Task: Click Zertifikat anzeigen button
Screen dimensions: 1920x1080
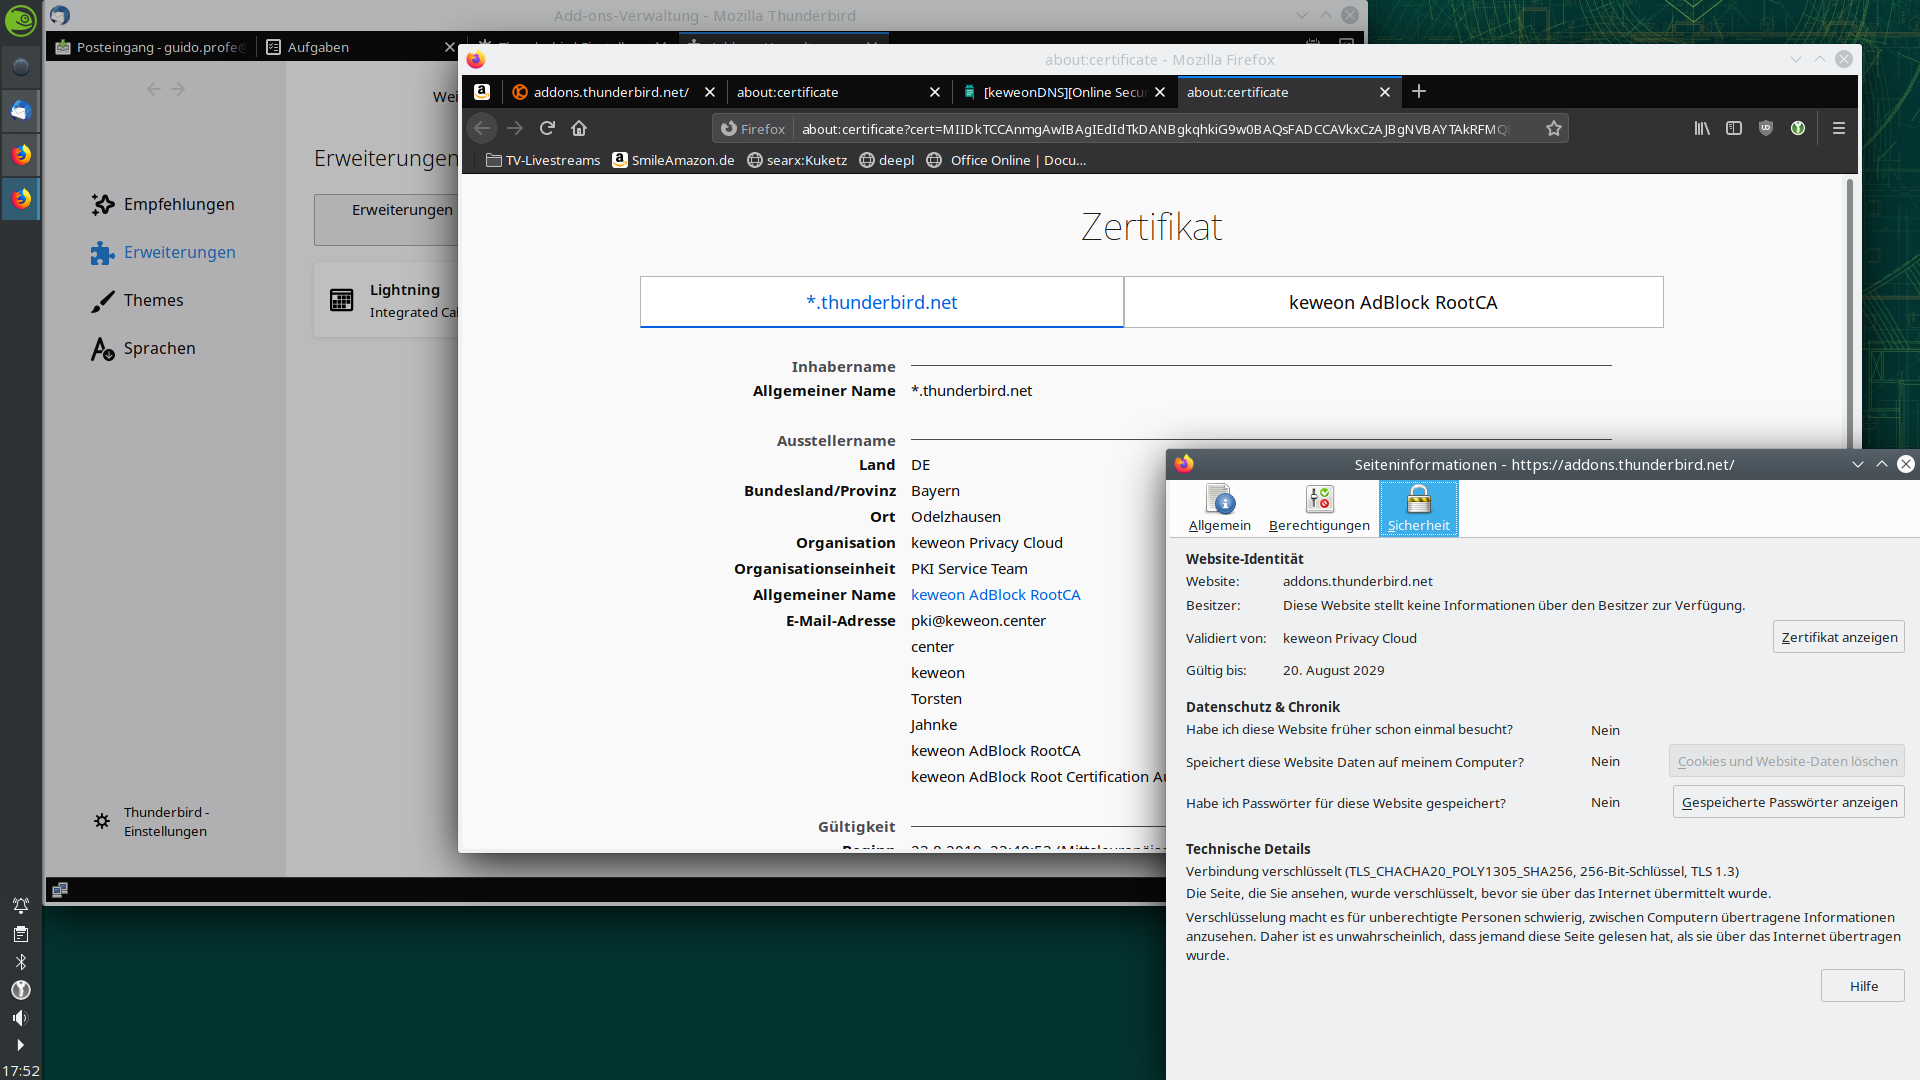Action: (x=1839, y=637)
